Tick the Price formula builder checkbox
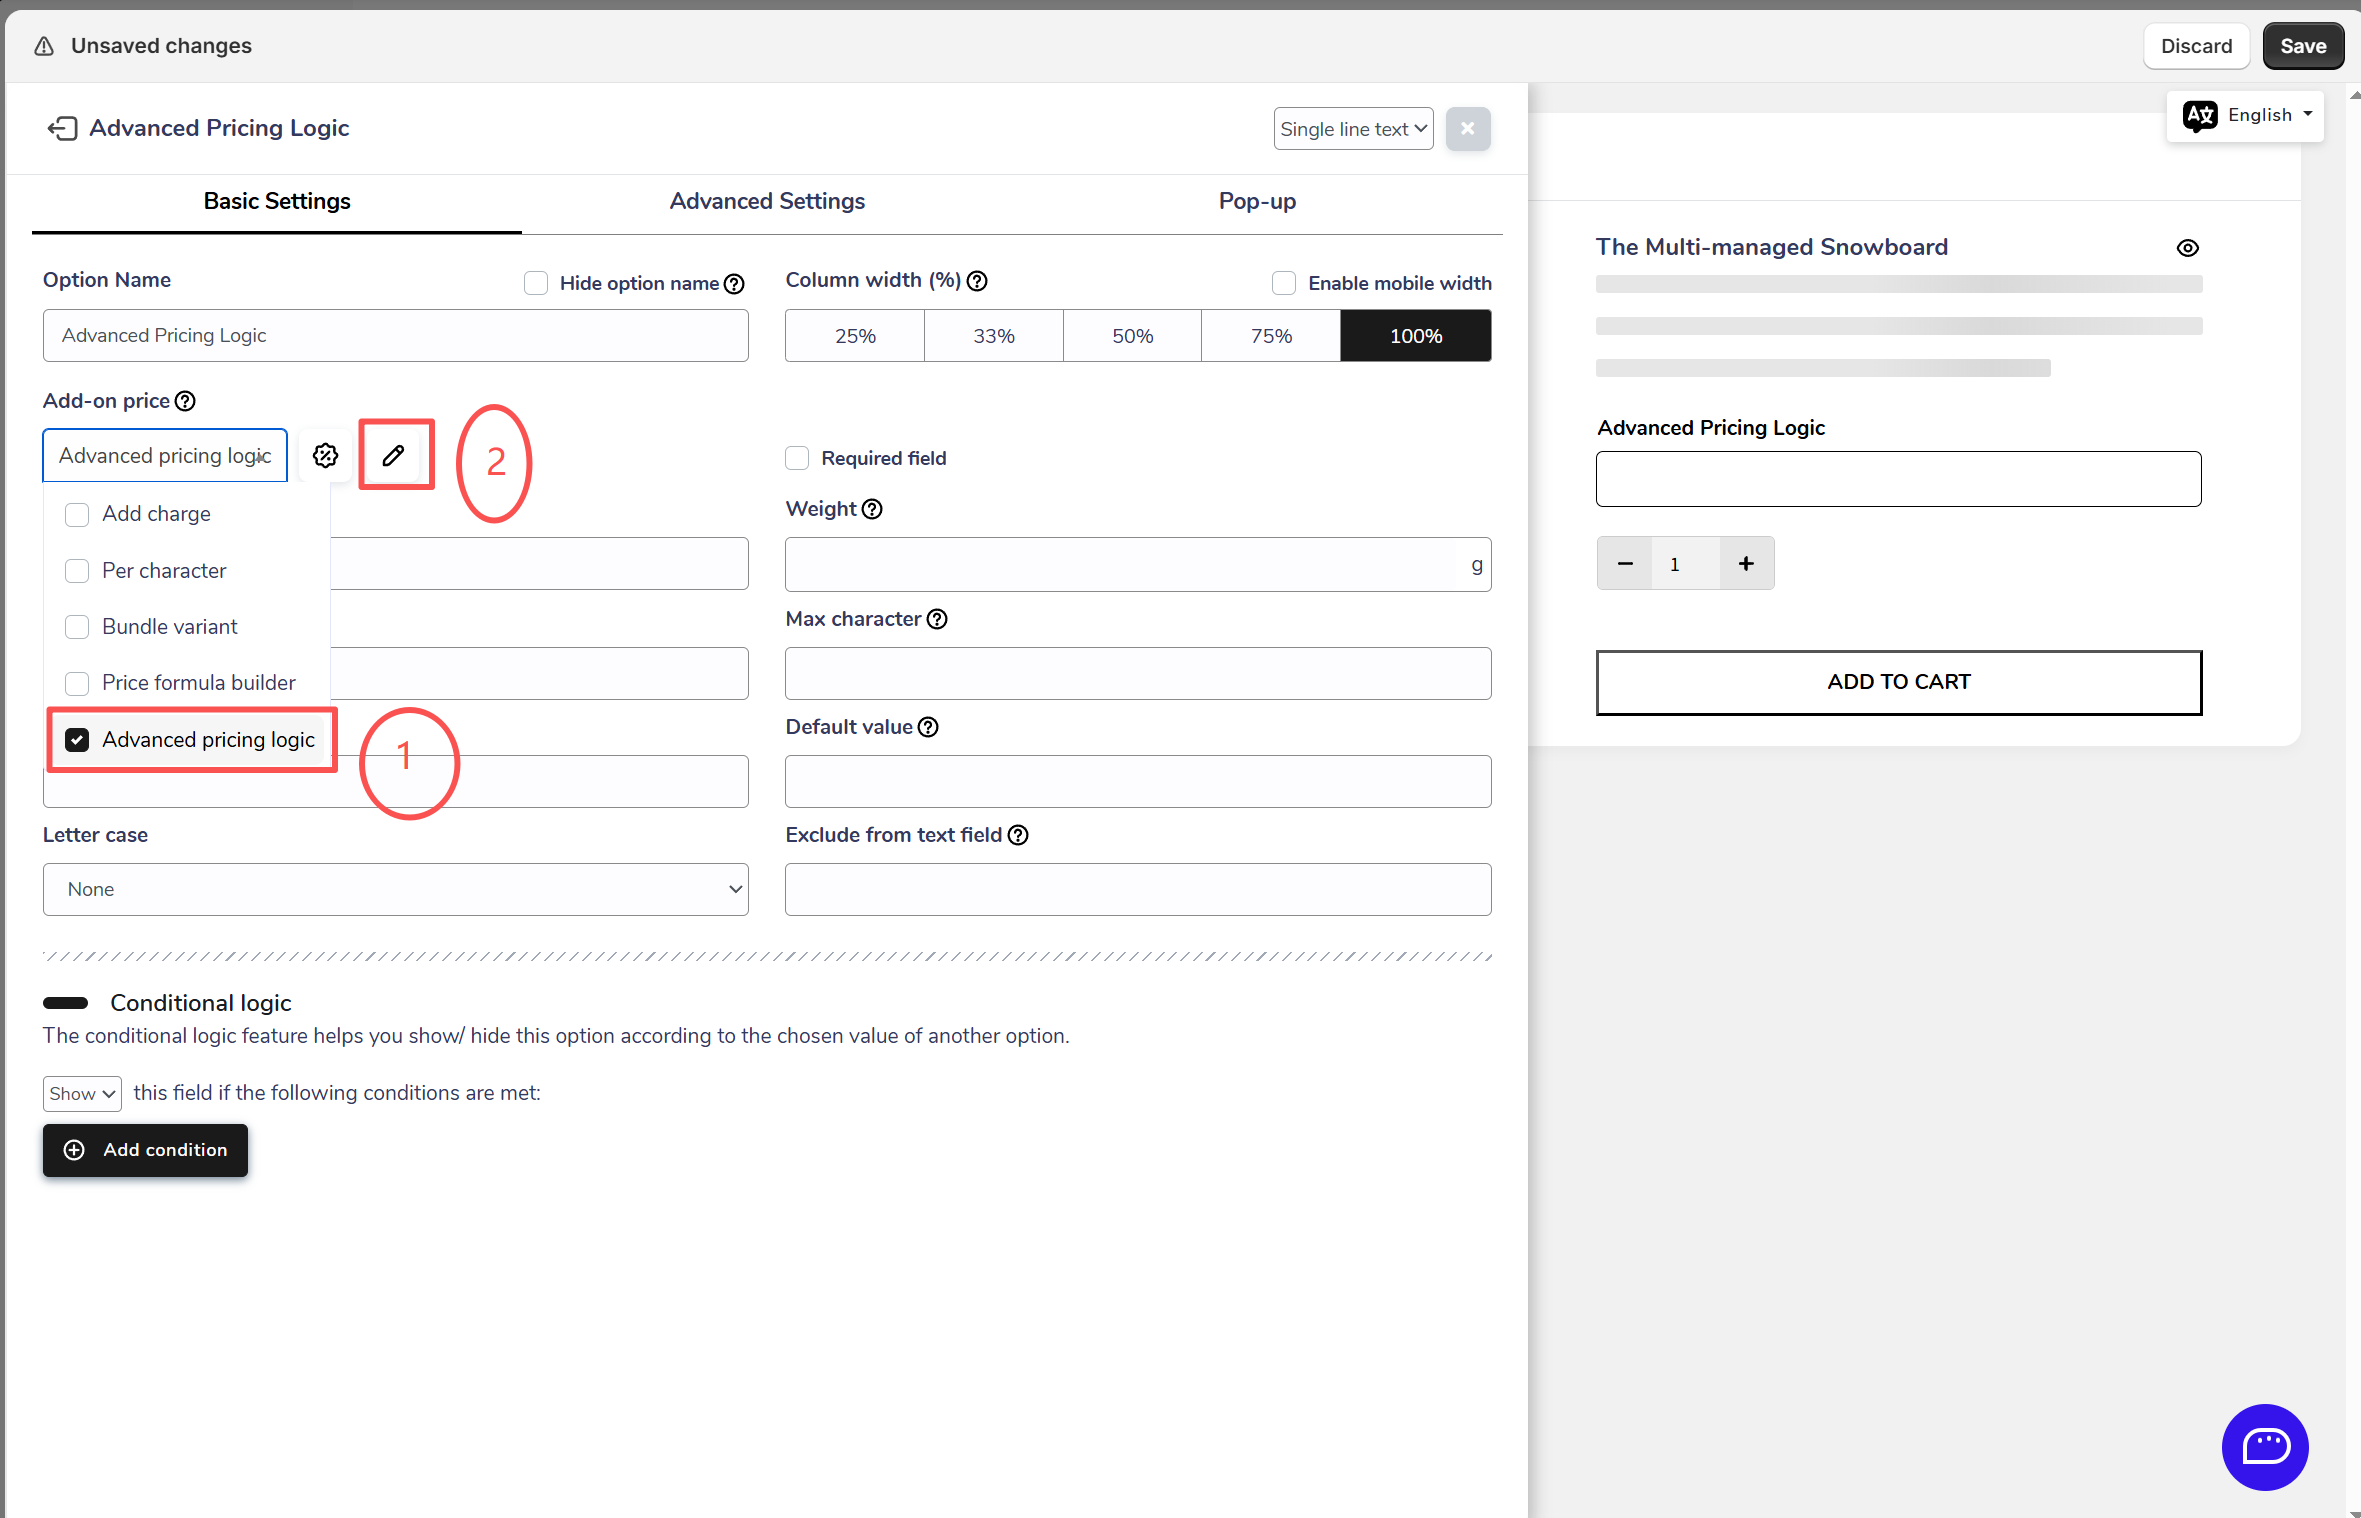 click(77, 683)
